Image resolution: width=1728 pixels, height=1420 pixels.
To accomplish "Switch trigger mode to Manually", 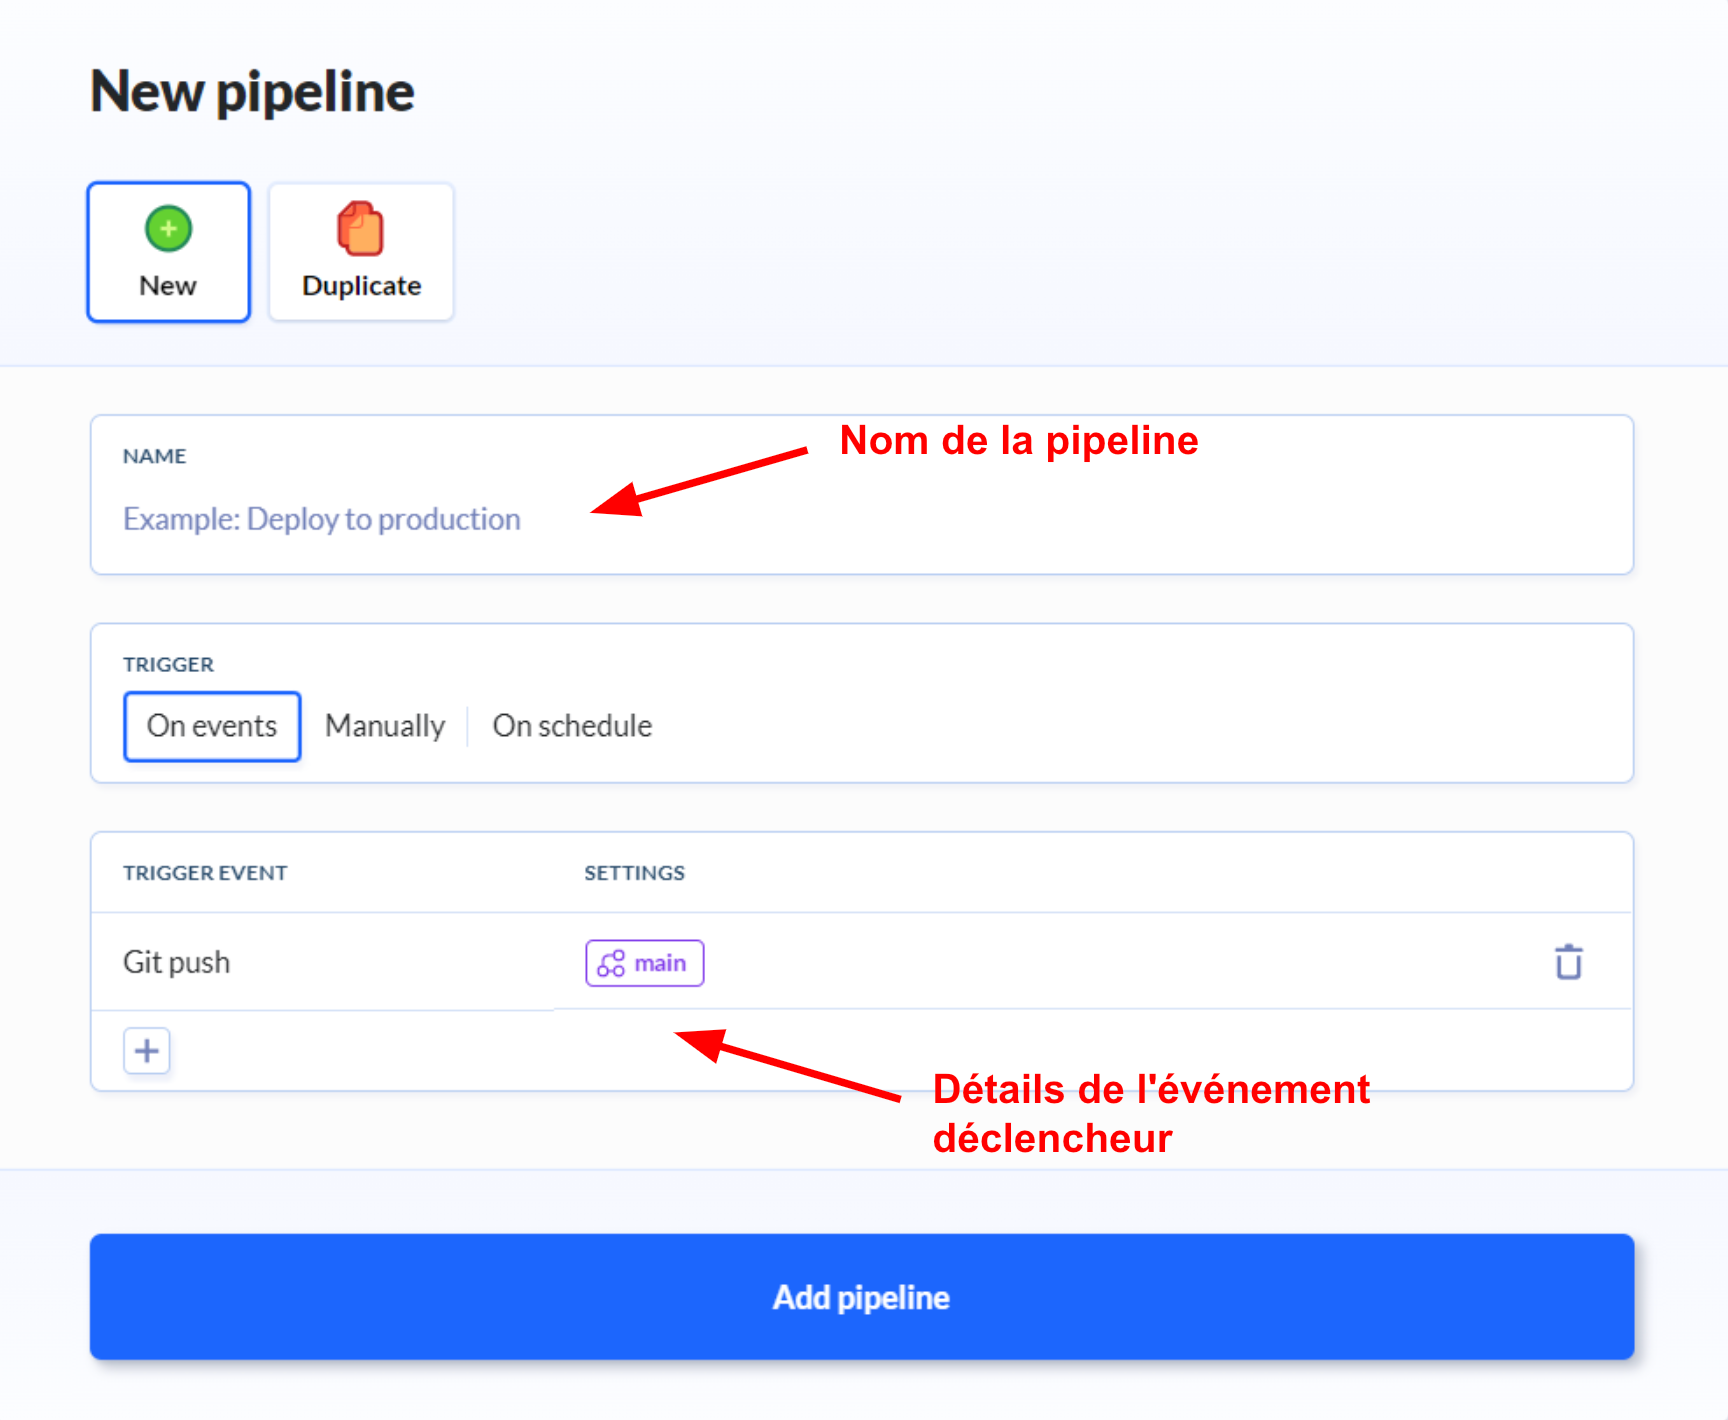I will [x=385, y=726].
